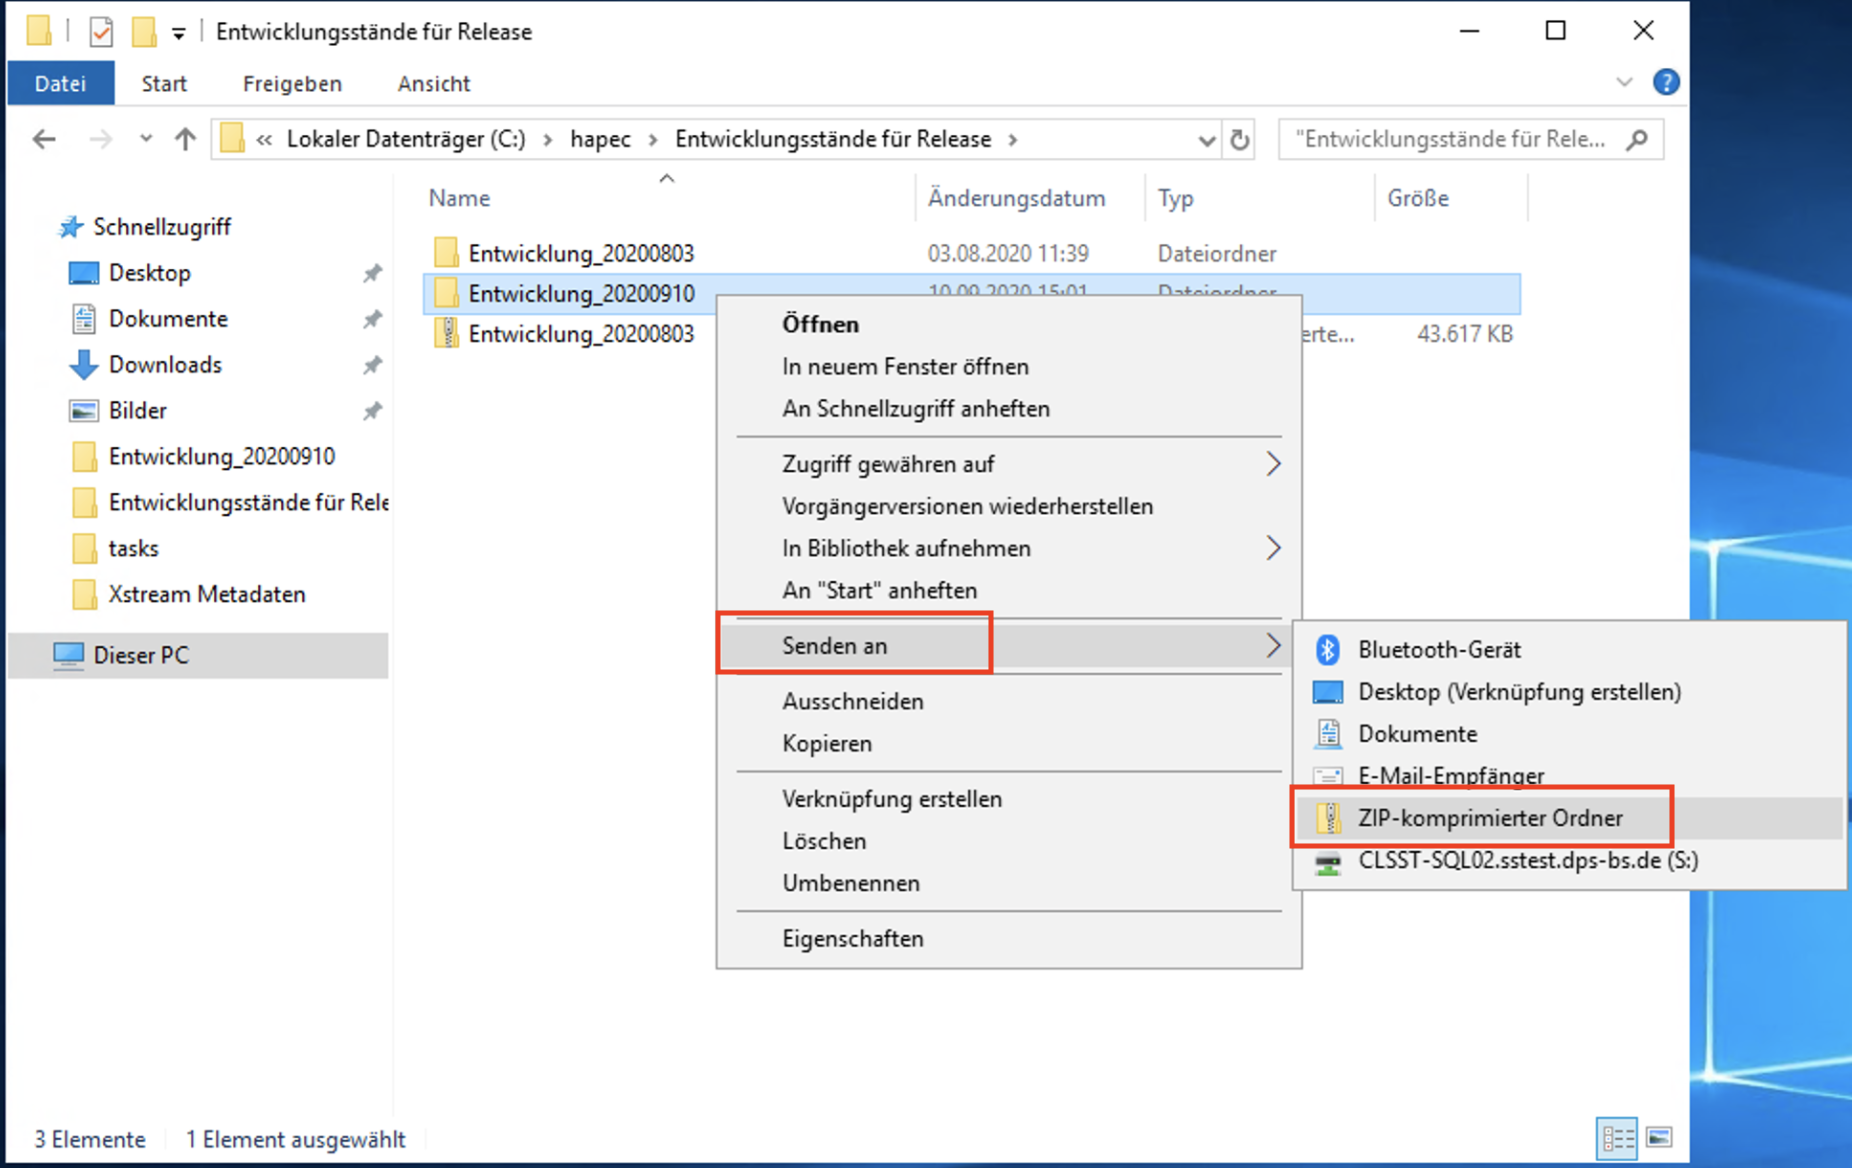
Task: Open the Datei menu tab
Action: (60, 84)
